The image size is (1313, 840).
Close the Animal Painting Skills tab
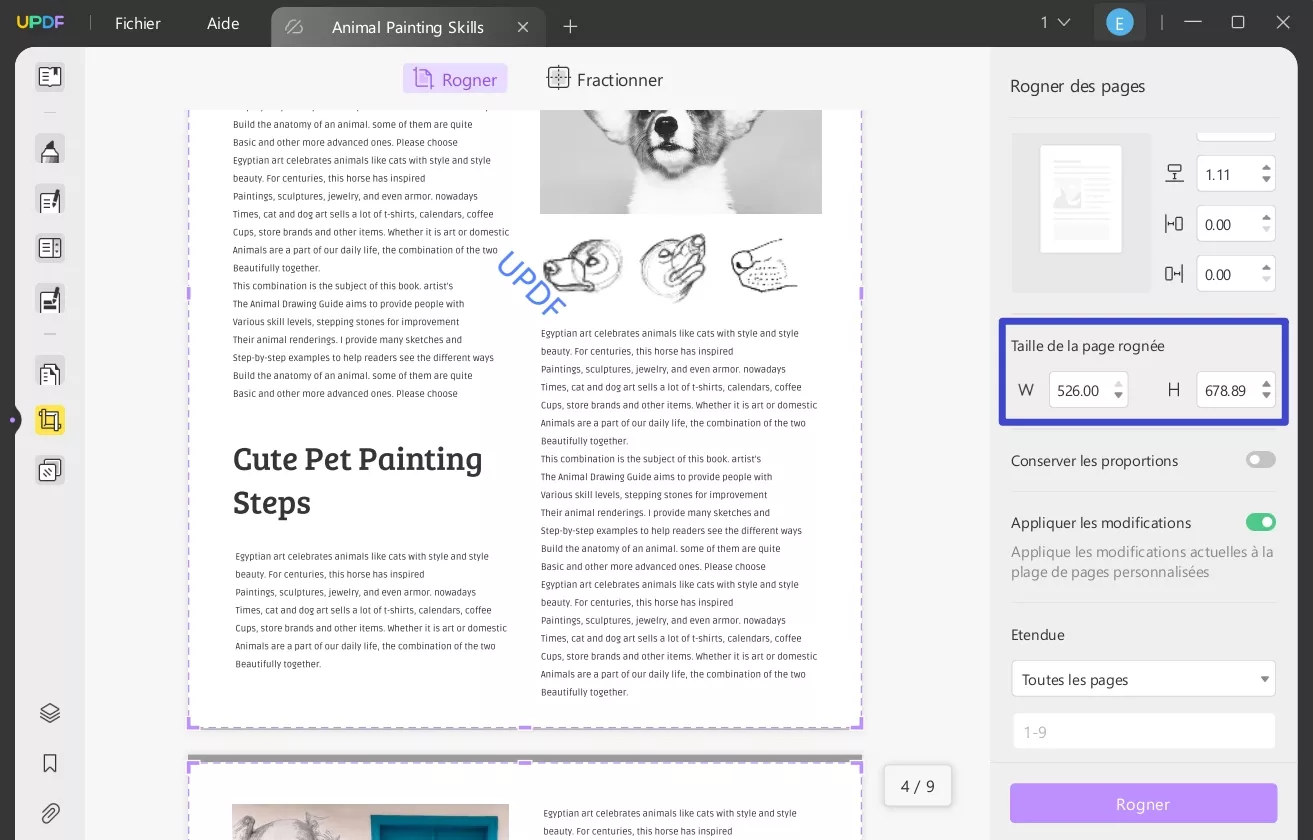pyautogui.click(x=522, y=27)
